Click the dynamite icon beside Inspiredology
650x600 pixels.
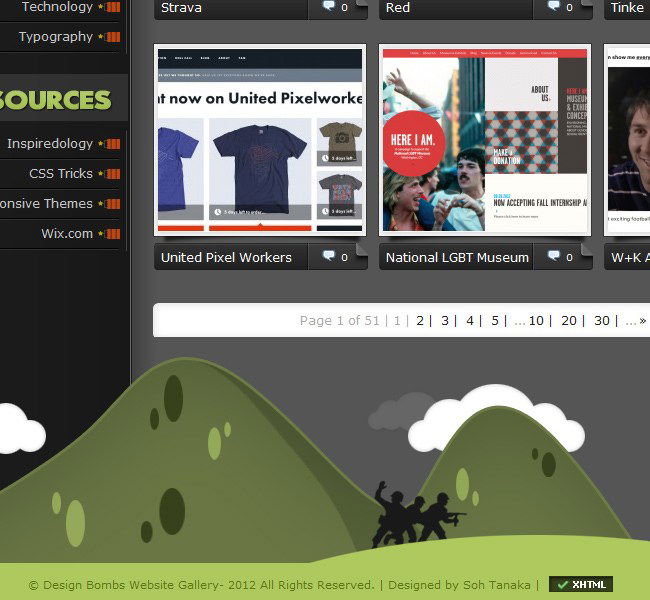point(109,144)
